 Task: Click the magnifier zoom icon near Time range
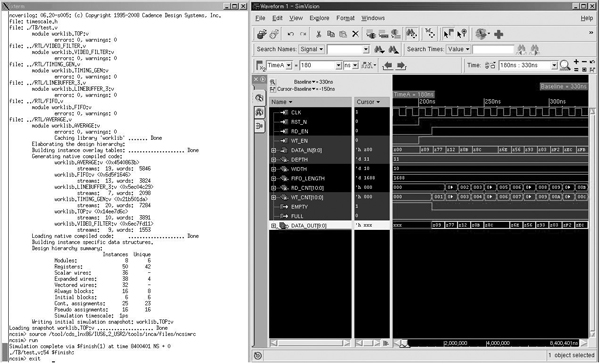[x=565, y=65]
